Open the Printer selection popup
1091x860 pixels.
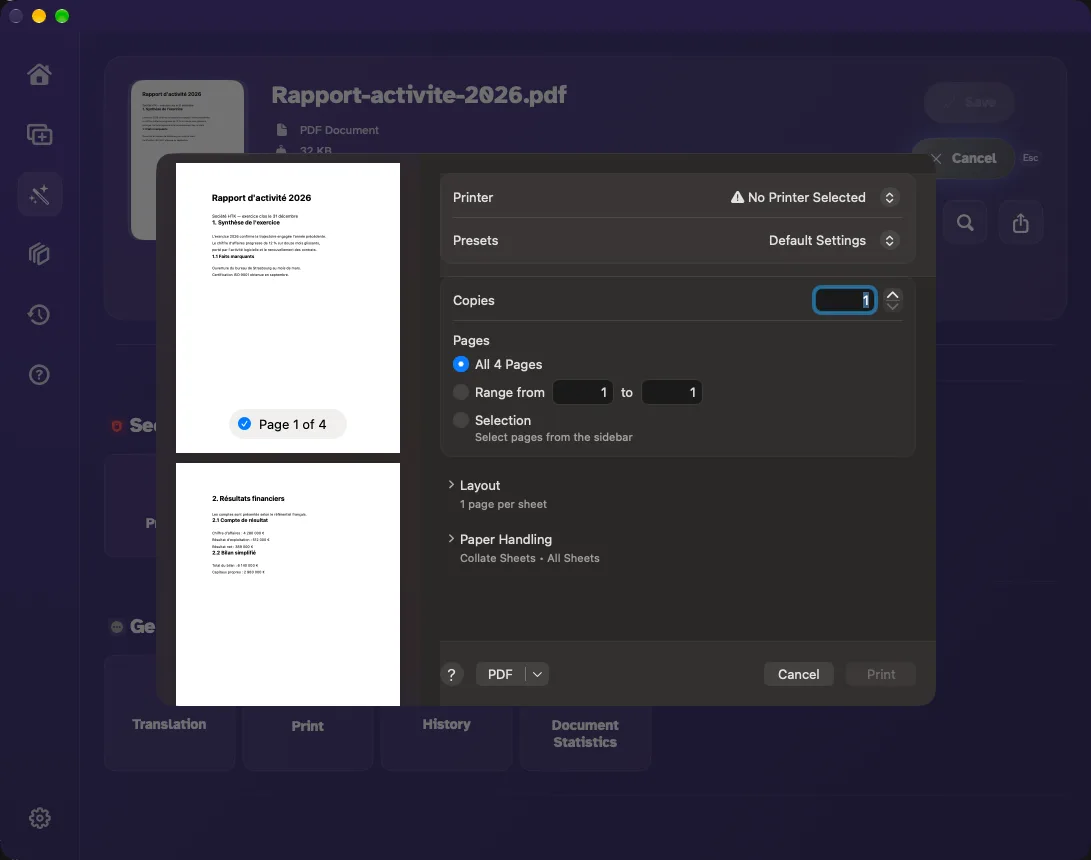[889, 198]
